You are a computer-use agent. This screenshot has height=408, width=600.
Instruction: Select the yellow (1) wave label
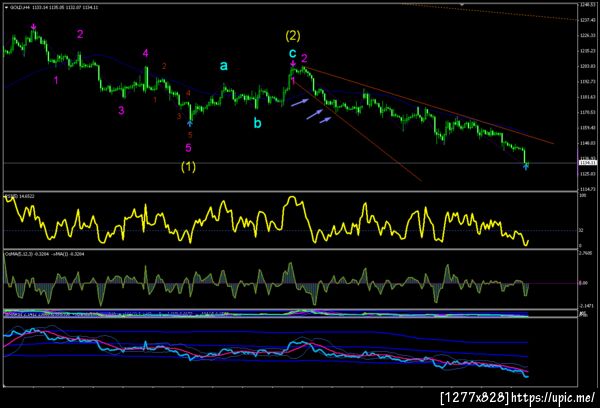tap(188, 166)
